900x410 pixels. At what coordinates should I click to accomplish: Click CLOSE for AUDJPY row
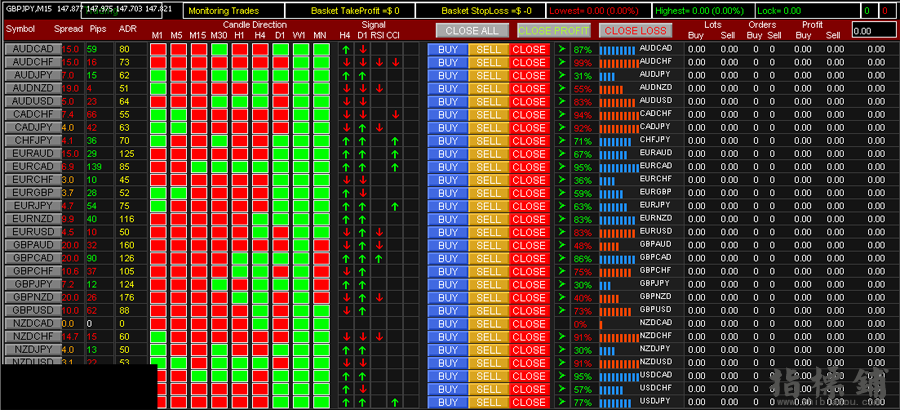(x=529, y=76)
